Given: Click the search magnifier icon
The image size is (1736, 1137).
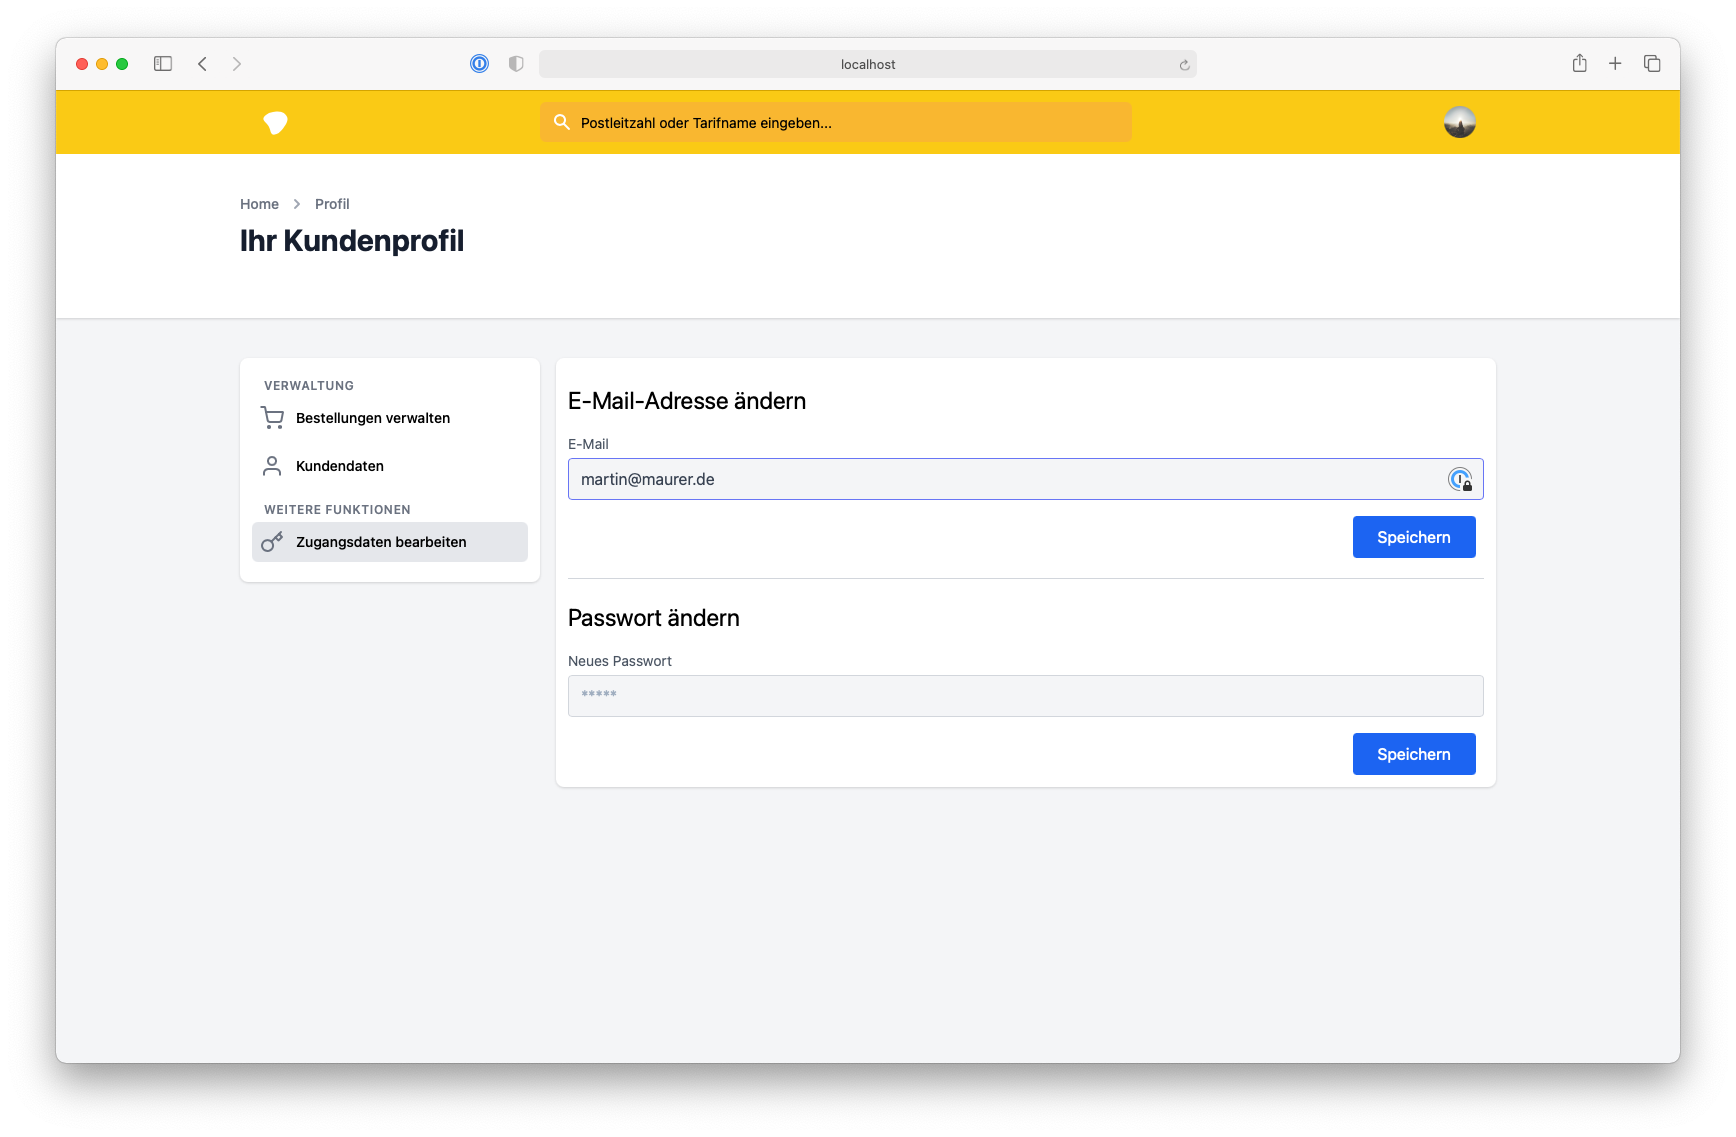Looking at the screenshot, I should click(x=562, y=122).
